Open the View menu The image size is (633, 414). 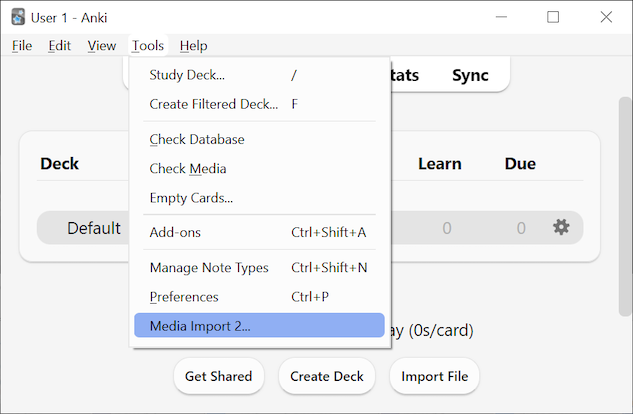click(102, 46)
